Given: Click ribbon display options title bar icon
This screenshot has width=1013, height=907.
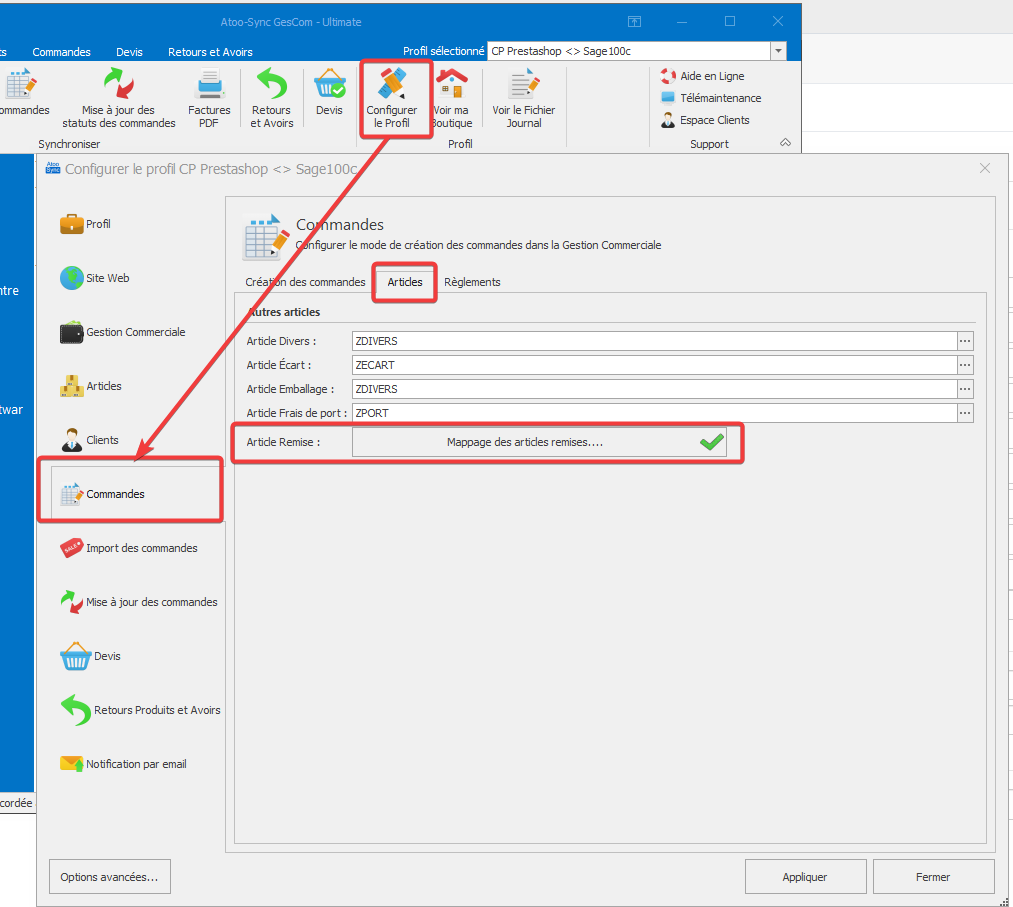Looking at the screenshot, I should coord(634,22).
